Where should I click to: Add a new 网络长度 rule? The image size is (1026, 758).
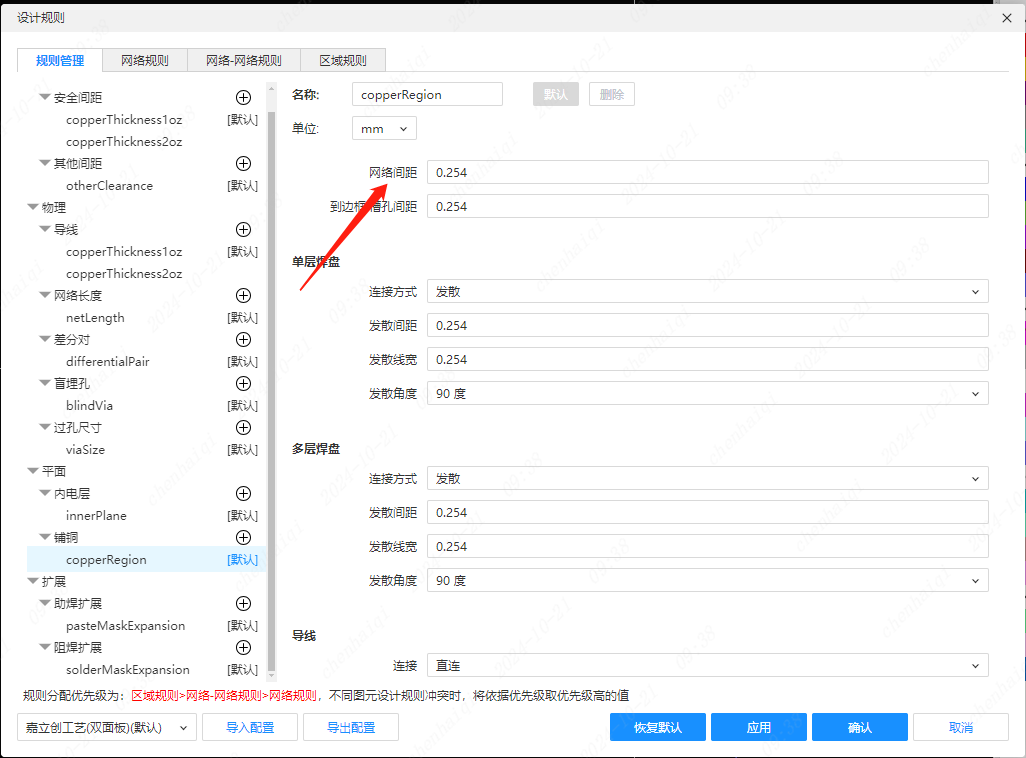(243, 296)
